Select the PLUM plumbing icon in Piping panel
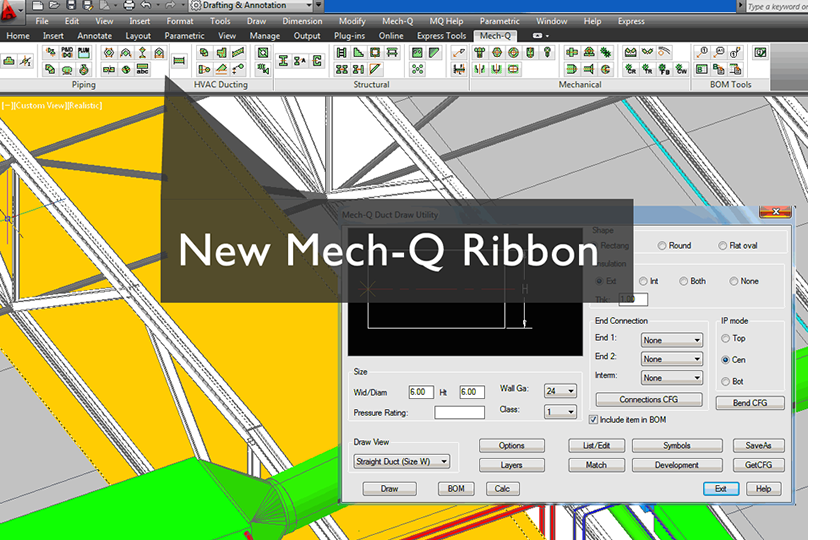840x540 pixels. click(84, 52)
